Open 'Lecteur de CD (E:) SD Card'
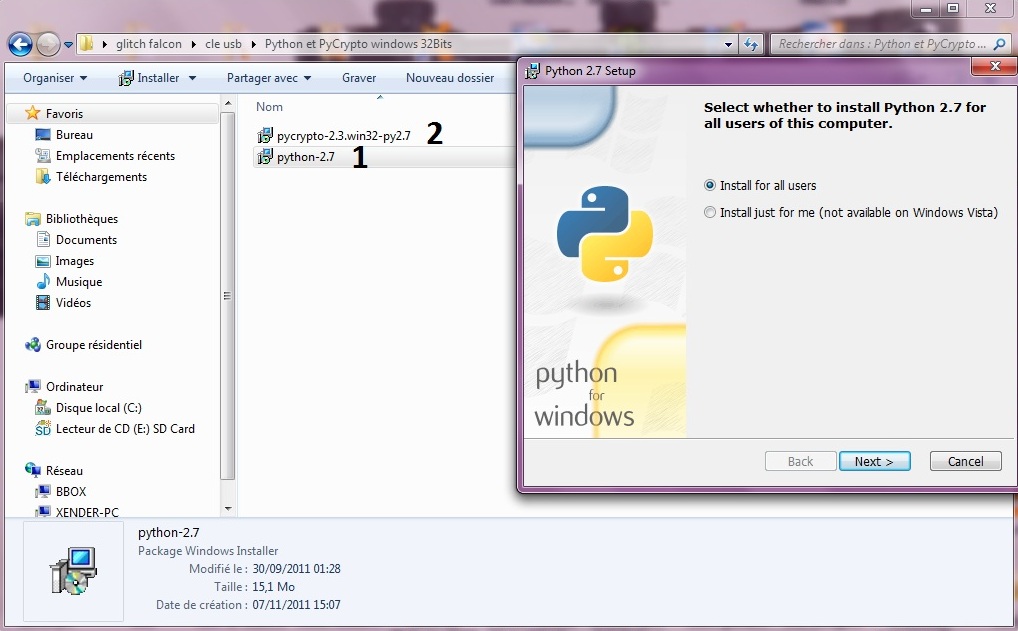This screenshot has height=631, width=1018. 125,428
